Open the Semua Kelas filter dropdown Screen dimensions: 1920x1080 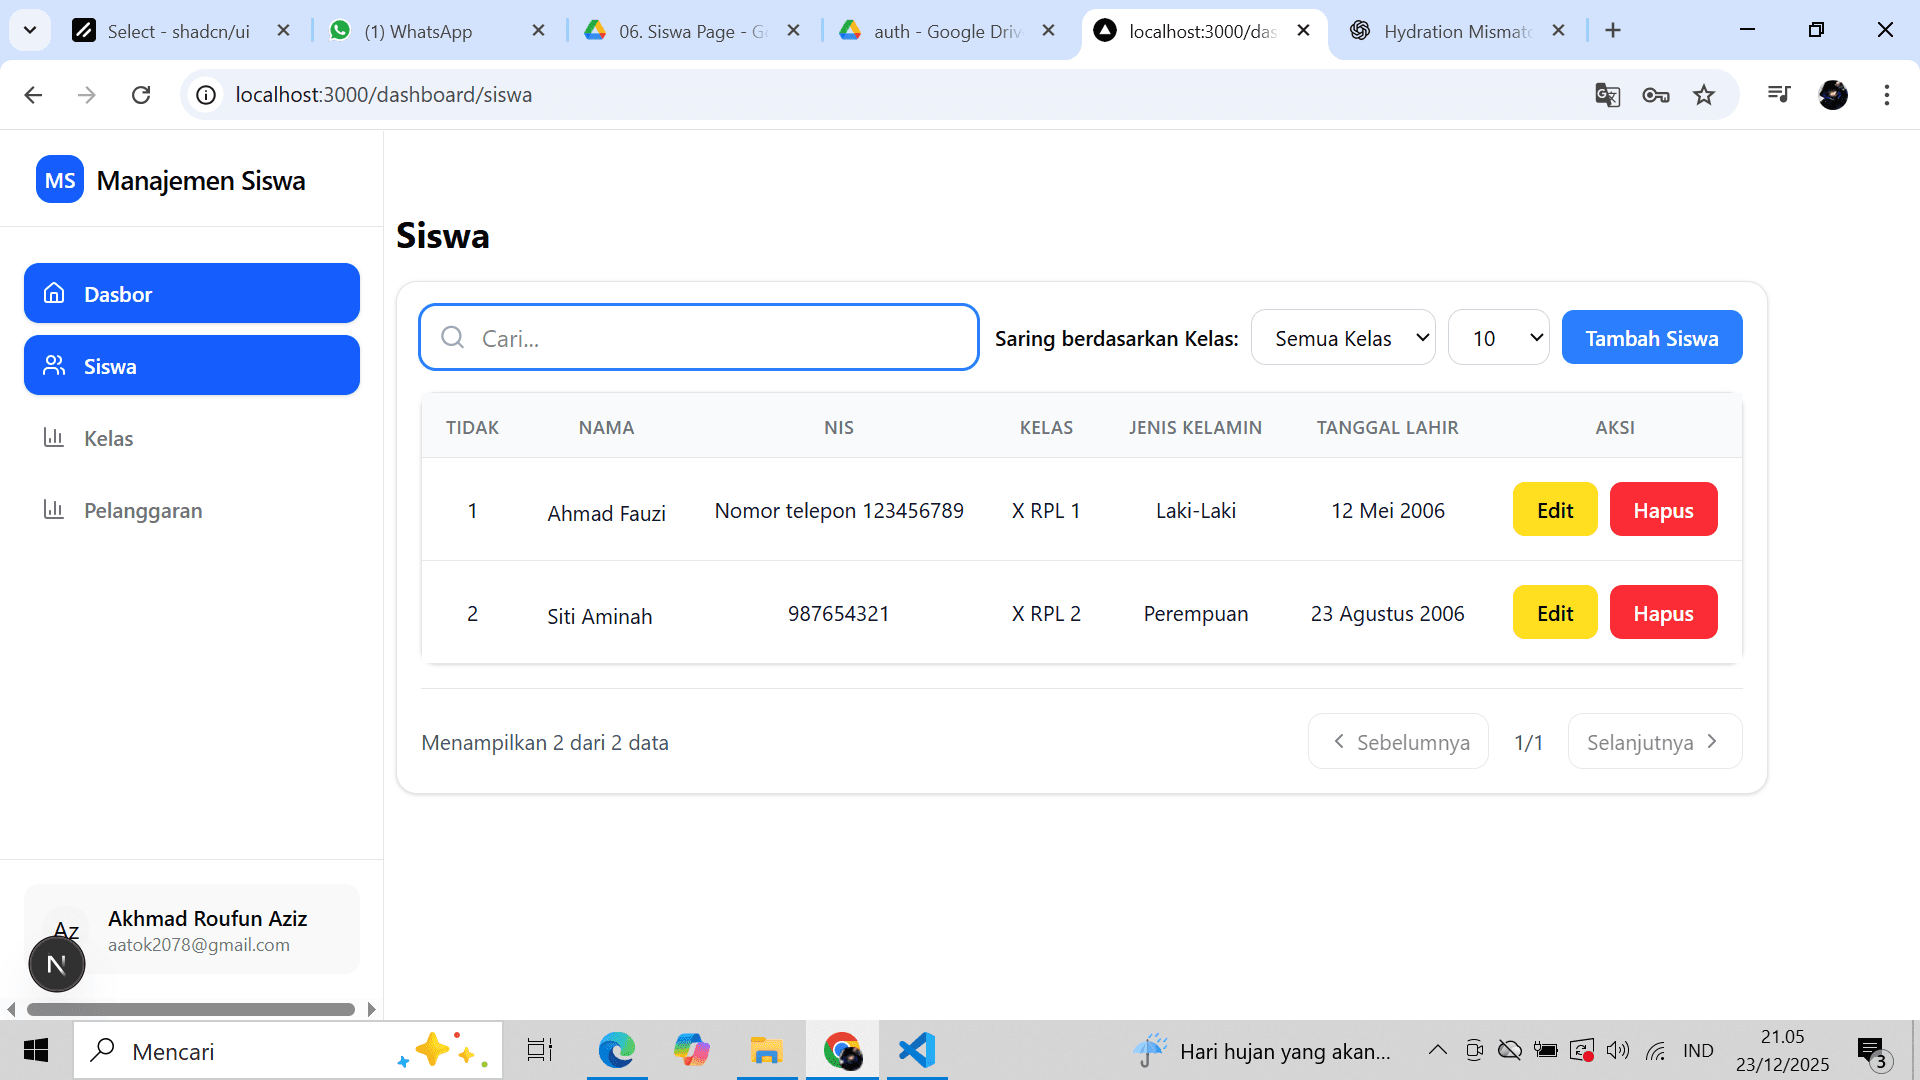pos(1343,338)
